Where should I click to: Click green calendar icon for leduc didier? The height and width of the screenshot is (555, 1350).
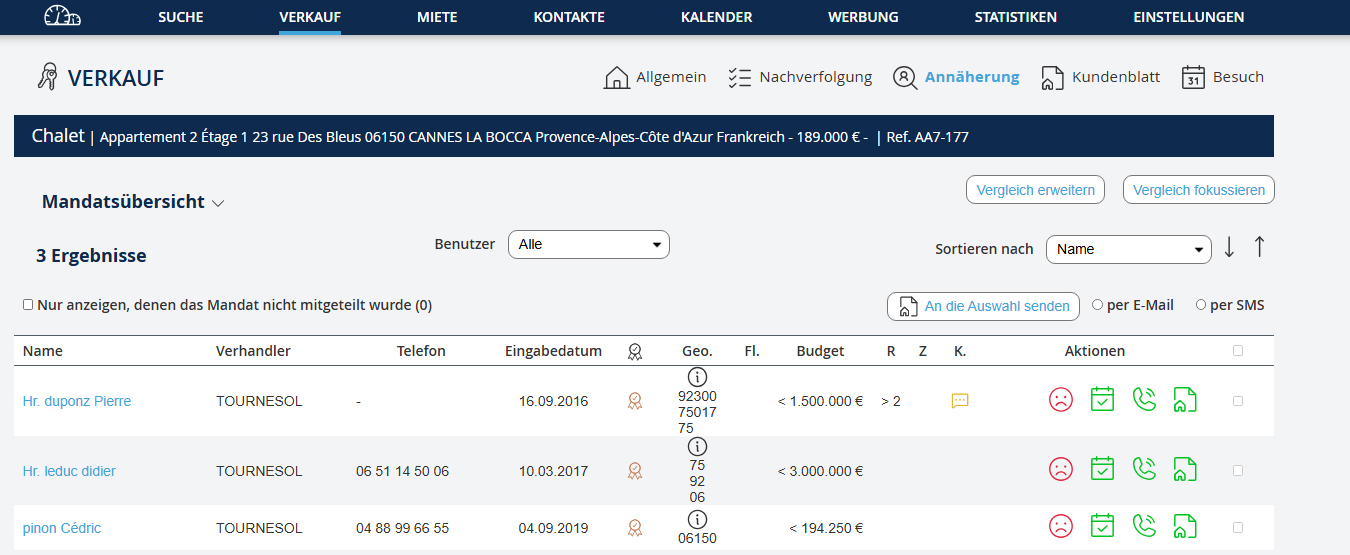pos(1102,469)
